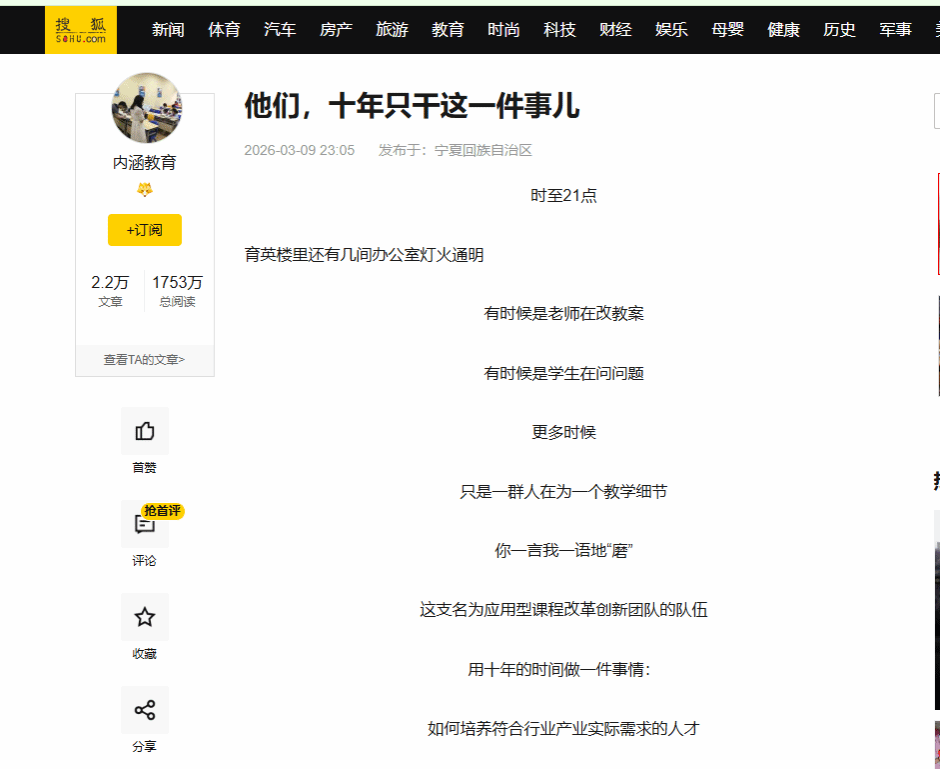940x769 pixels.
Task: Open the 新闻 navigation menu item
Action: click(168, 30)
